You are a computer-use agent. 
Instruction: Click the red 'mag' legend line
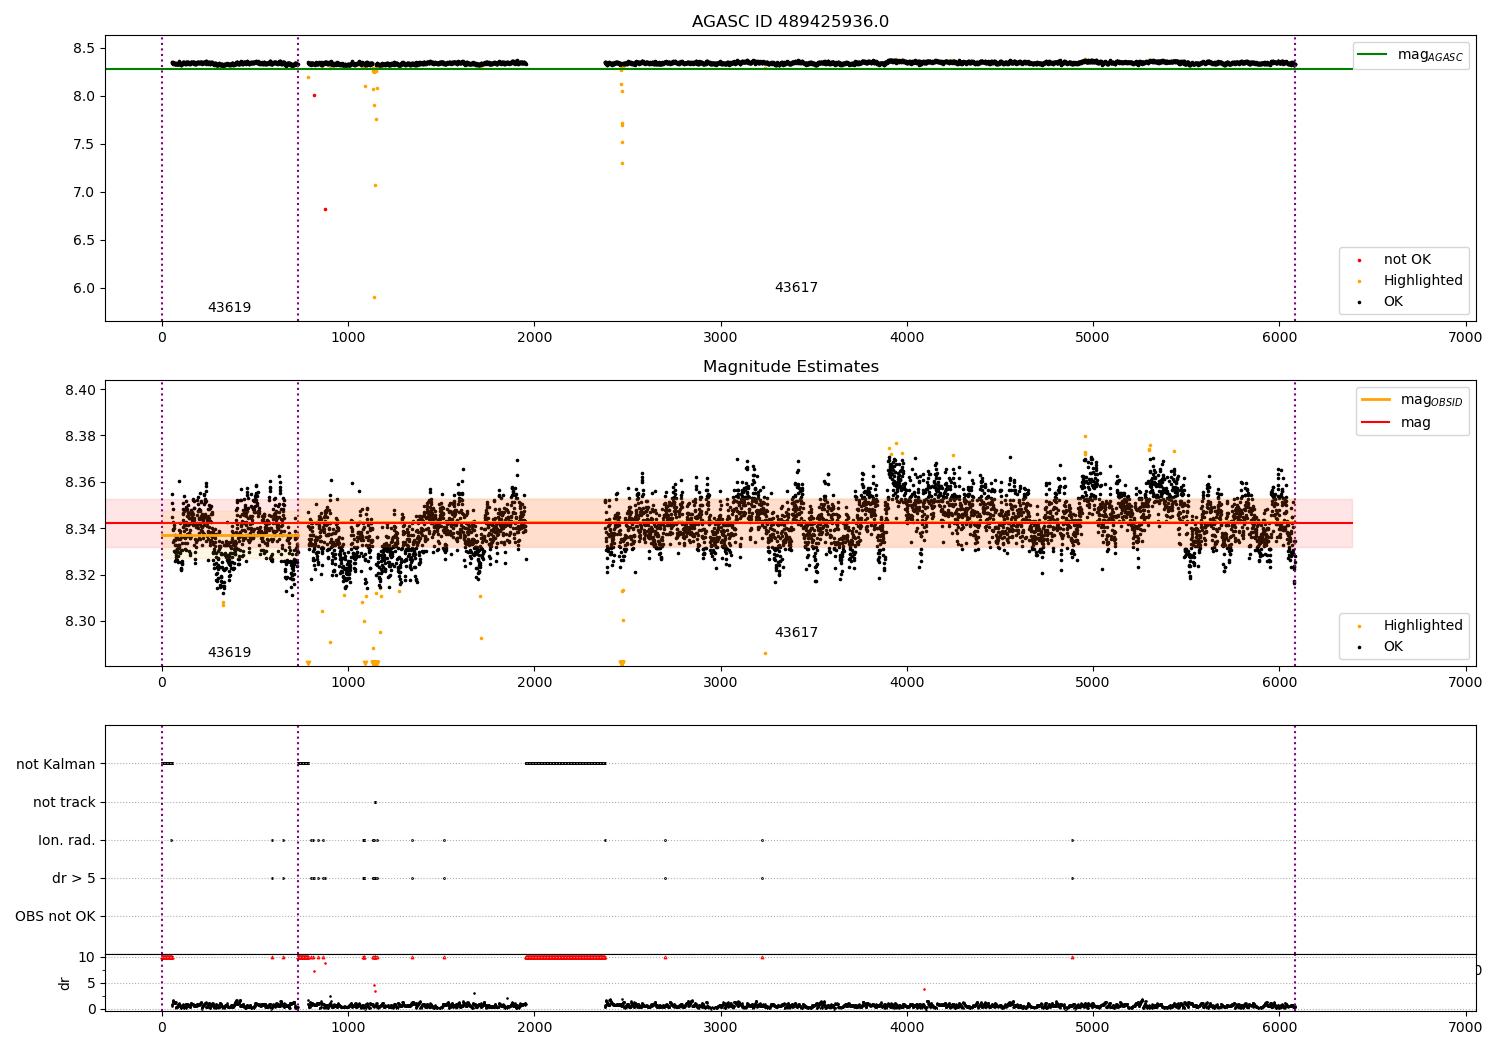[1376, 423]
